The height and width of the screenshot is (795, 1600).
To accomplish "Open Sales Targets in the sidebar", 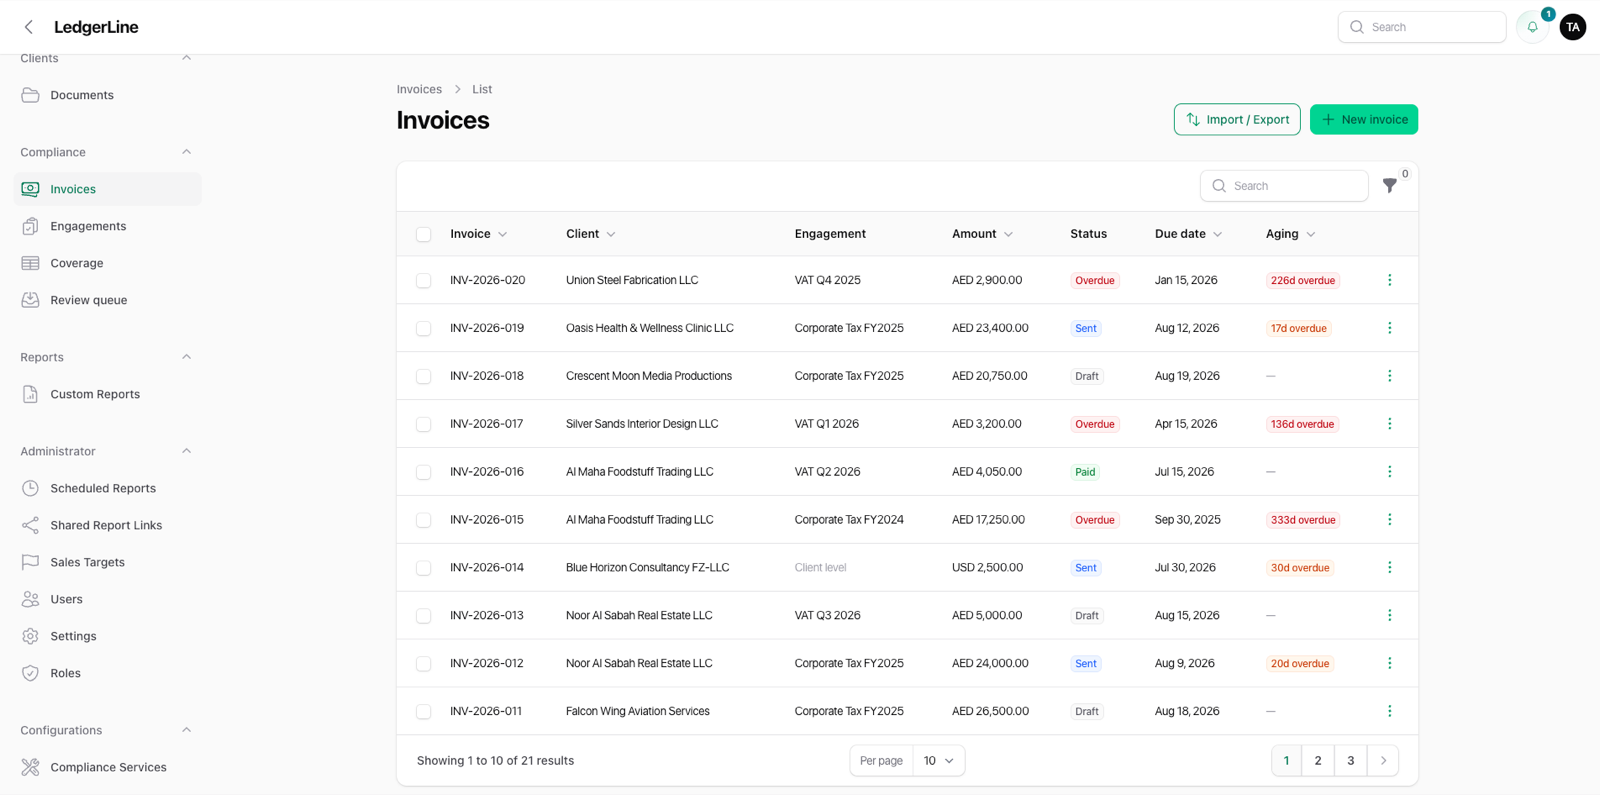I will [x=108, y=562].
